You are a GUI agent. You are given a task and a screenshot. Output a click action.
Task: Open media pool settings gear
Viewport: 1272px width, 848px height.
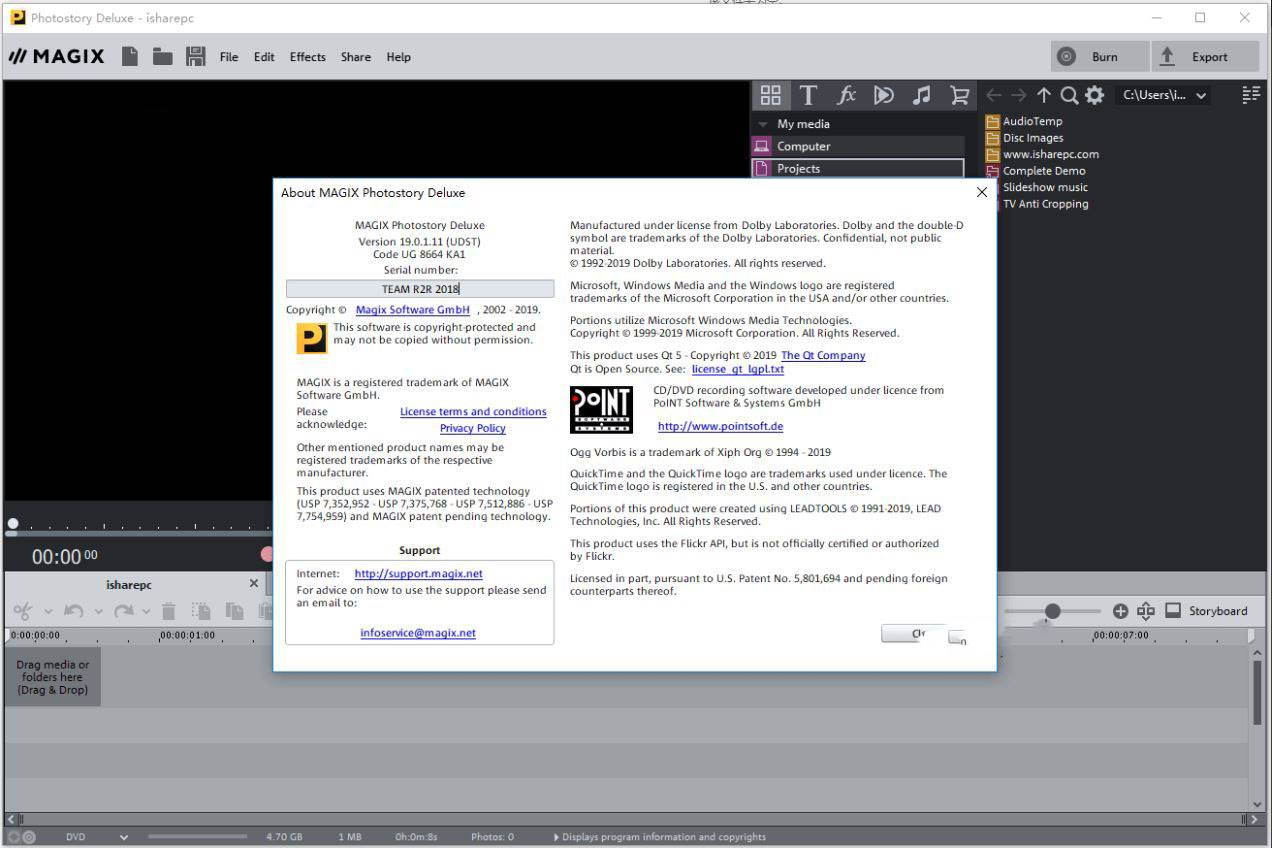[x=1095, y=95]
